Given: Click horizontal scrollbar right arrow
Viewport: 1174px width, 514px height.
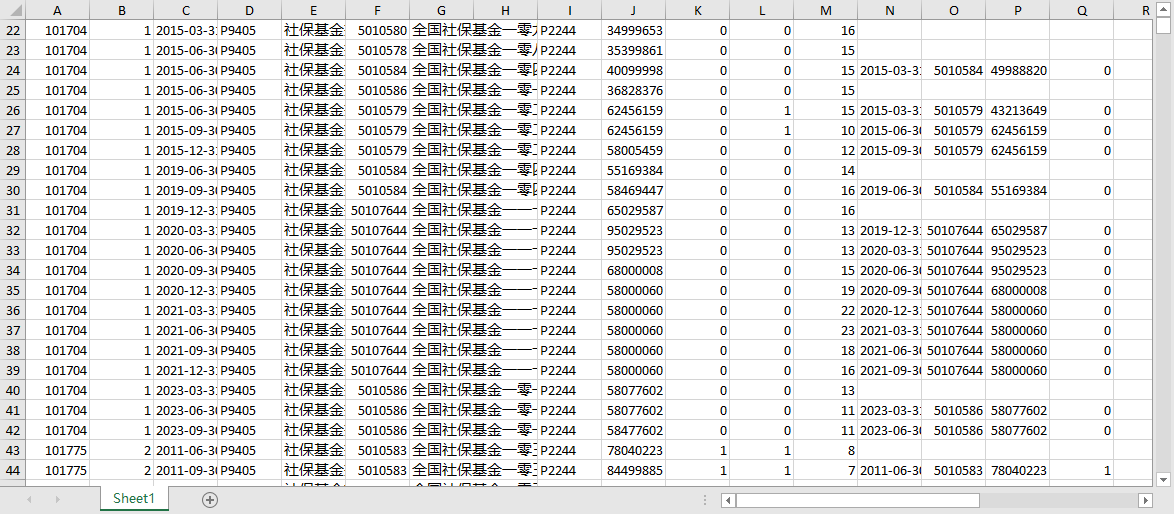Looking at the screenshot, I should [x=1145, y=499].
